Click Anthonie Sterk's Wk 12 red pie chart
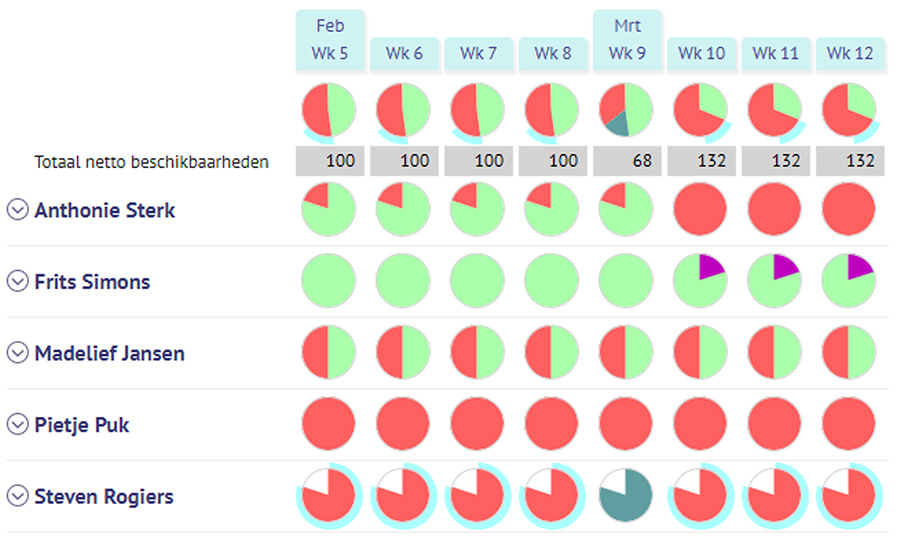 (x=848, y=210)
